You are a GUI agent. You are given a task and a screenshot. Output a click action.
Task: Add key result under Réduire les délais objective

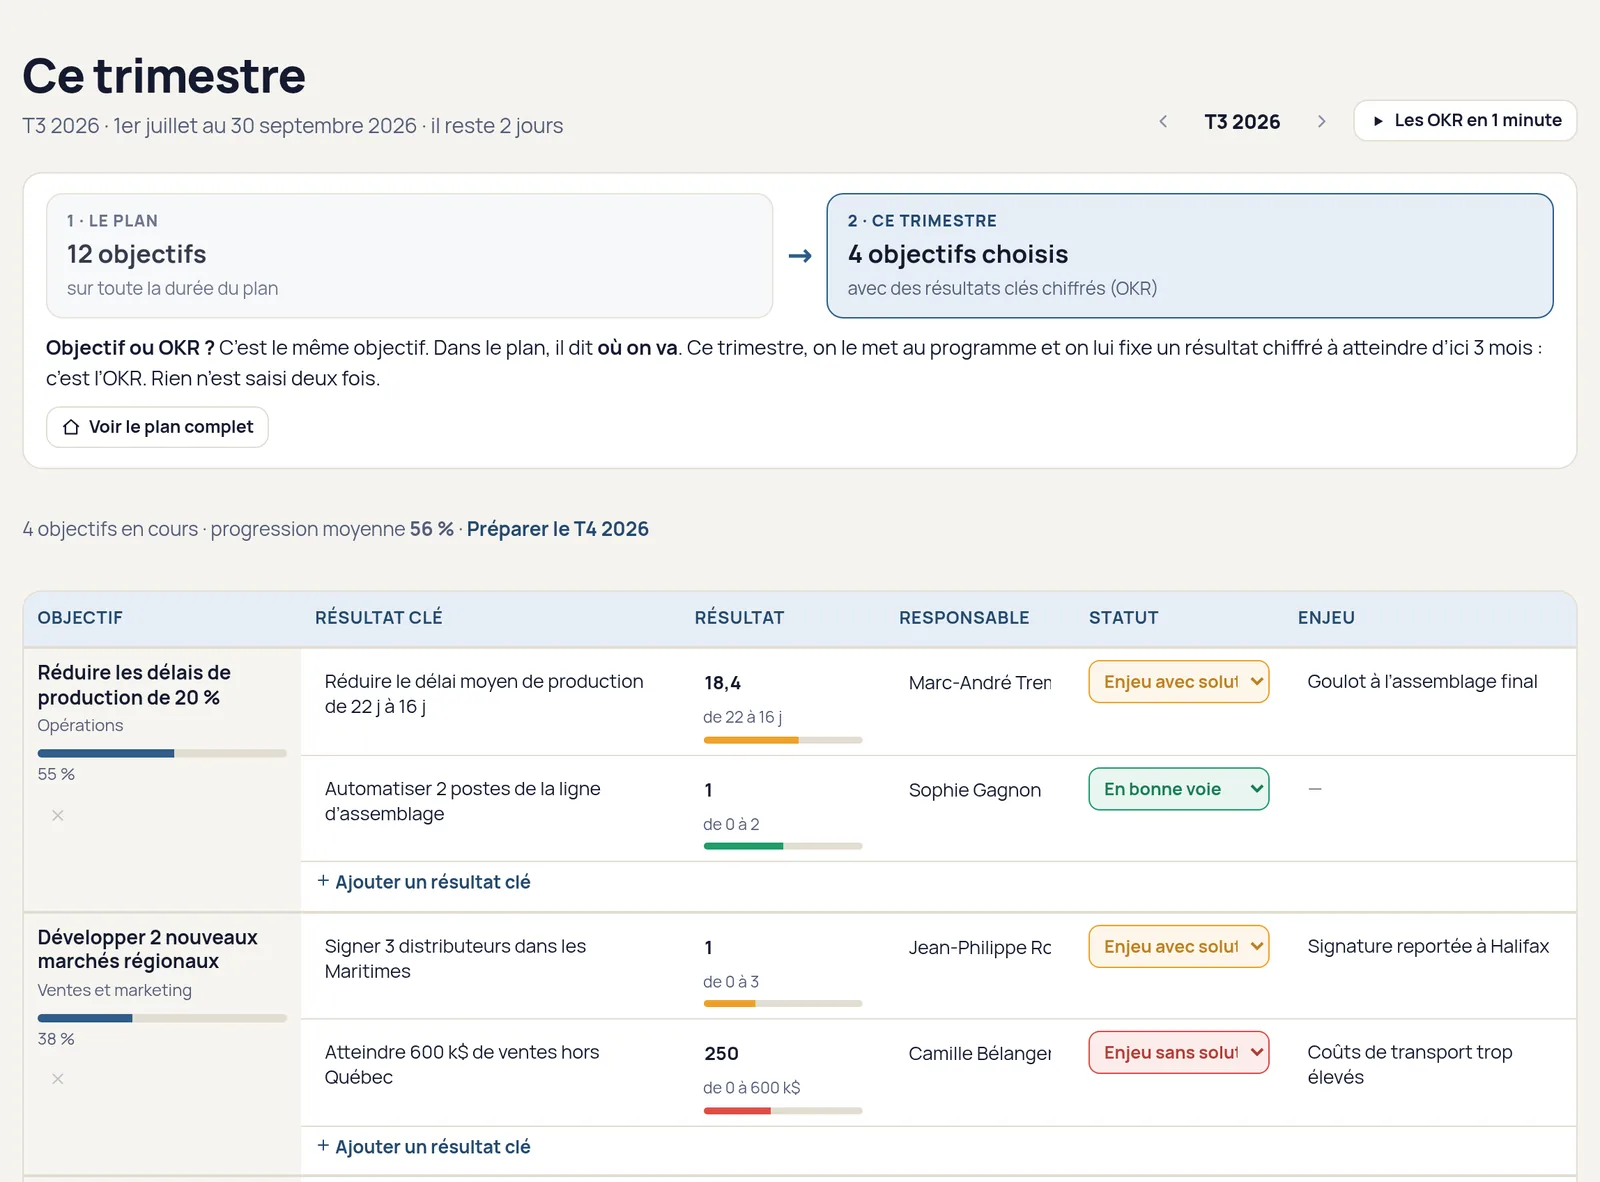424,882
